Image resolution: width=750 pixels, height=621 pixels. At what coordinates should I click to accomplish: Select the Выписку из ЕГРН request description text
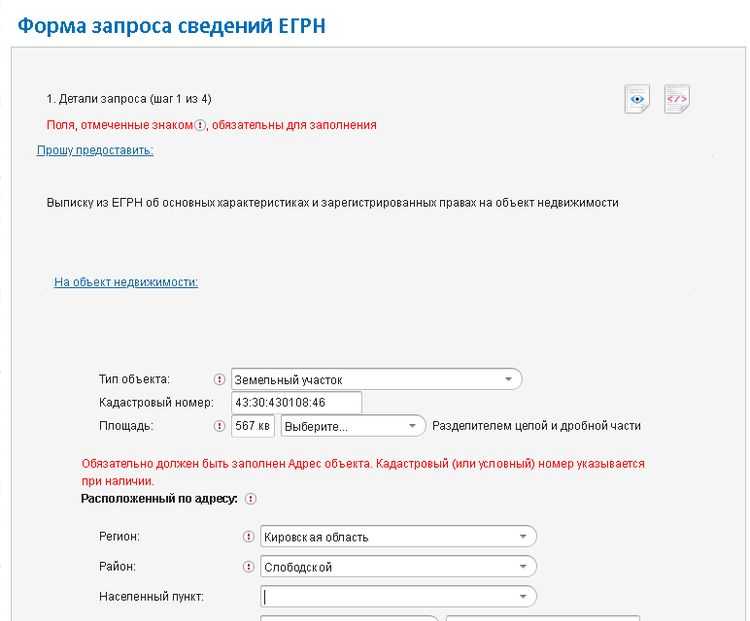tap(332, 203)
